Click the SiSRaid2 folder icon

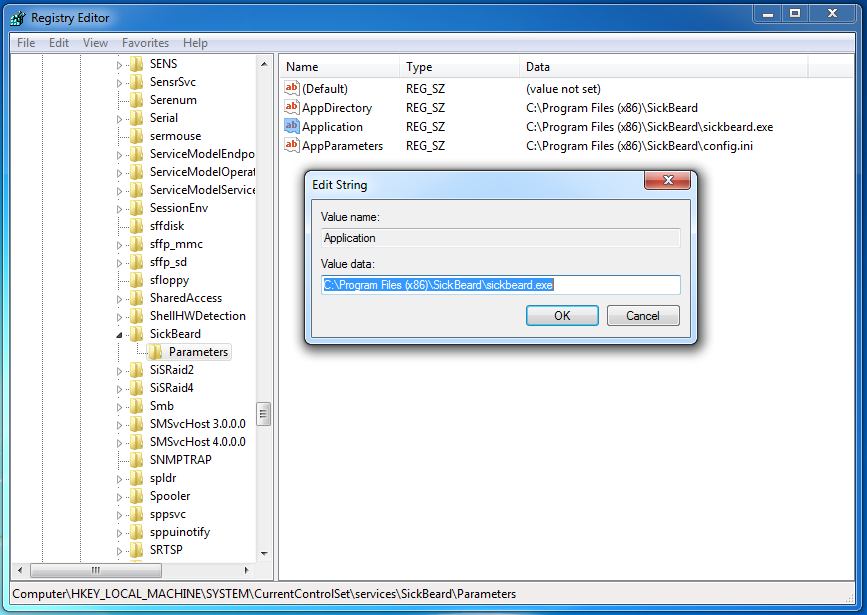pyautogui.click(x=137, y=370)
